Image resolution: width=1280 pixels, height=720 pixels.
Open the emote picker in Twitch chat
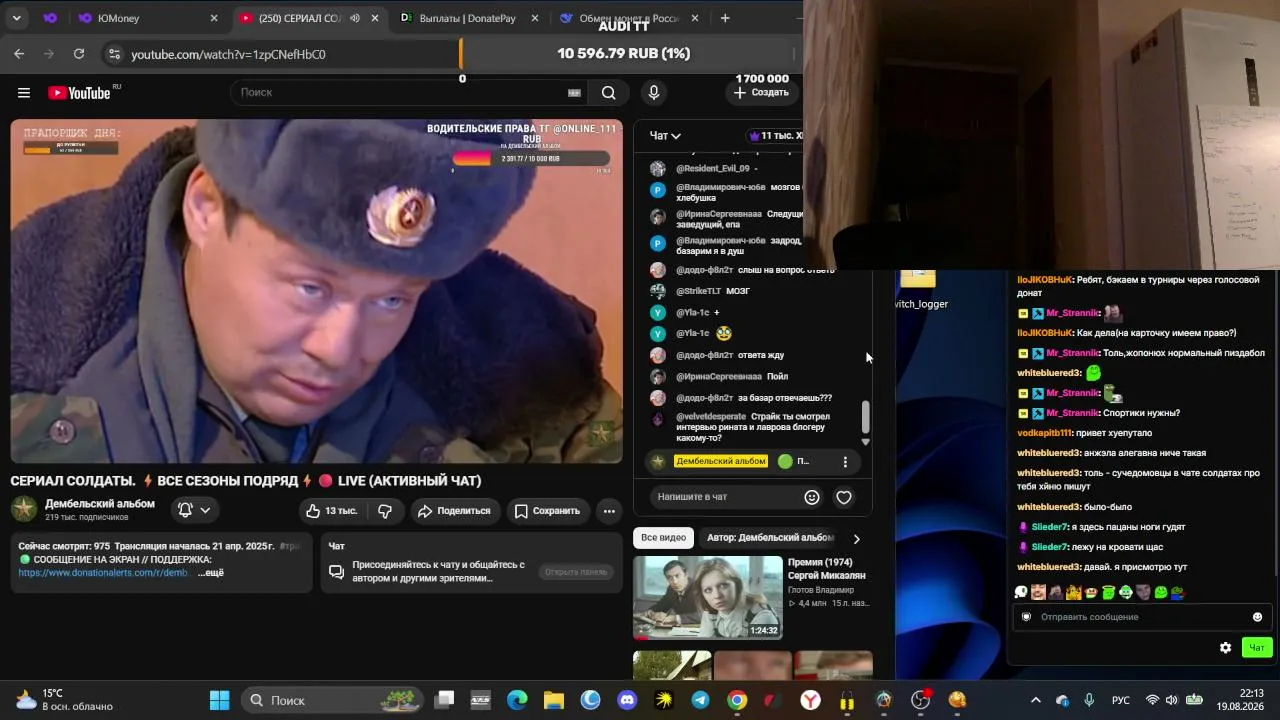coord(1257,617)
